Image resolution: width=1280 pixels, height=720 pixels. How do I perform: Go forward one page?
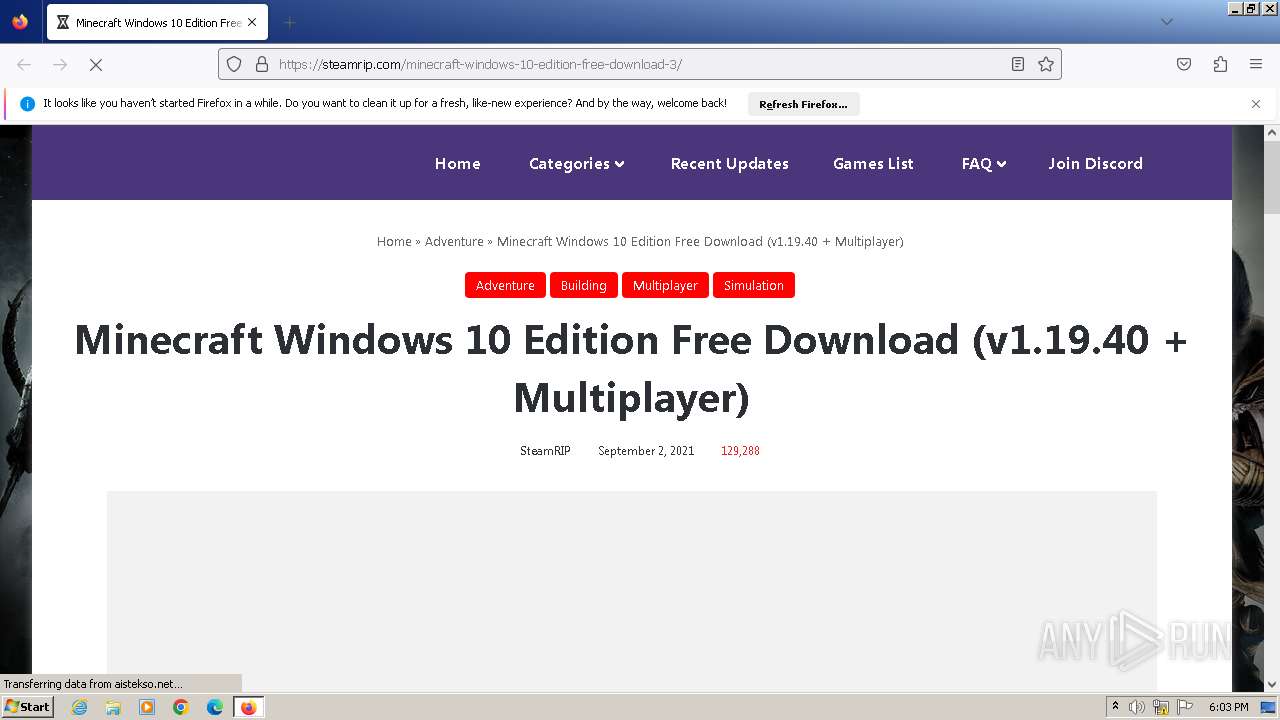pyautogui.click(x=60, y=64)
